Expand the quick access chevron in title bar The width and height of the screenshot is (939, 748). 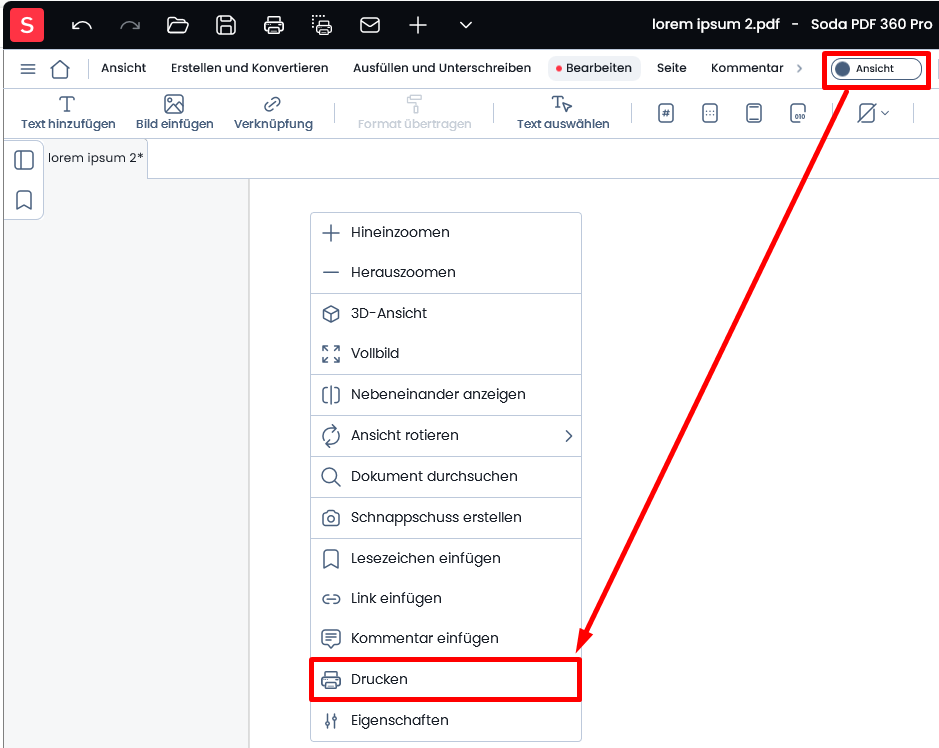[465, 25]
